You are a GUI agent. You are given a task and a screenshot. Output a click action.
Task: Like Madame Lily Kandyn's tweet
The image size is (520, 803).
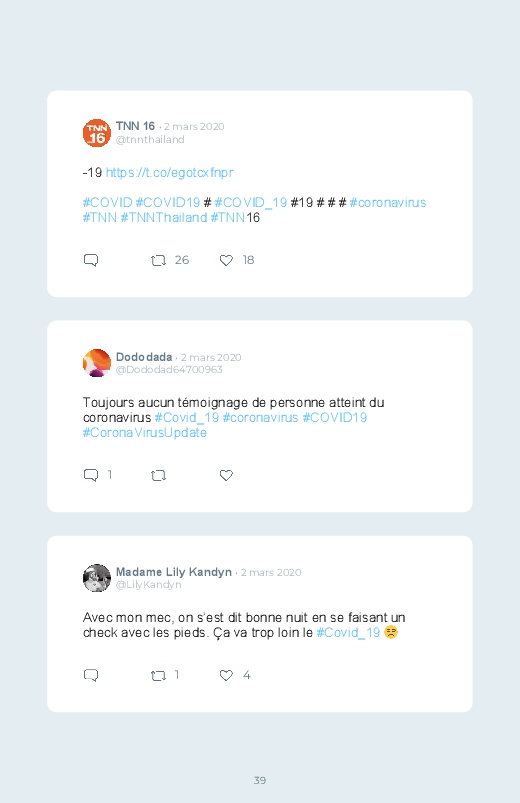(x=226, y=675)
